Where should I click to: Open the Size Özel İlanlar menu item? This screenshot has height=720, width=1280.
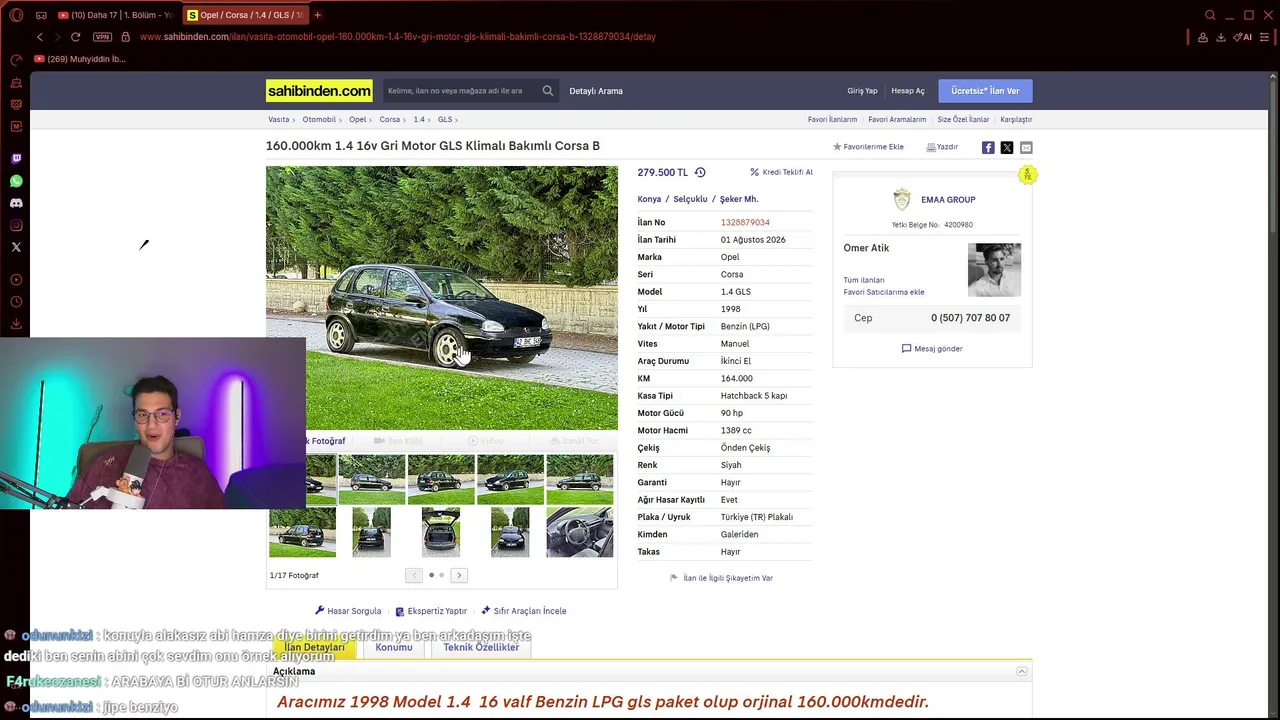(x=963, y=120)
